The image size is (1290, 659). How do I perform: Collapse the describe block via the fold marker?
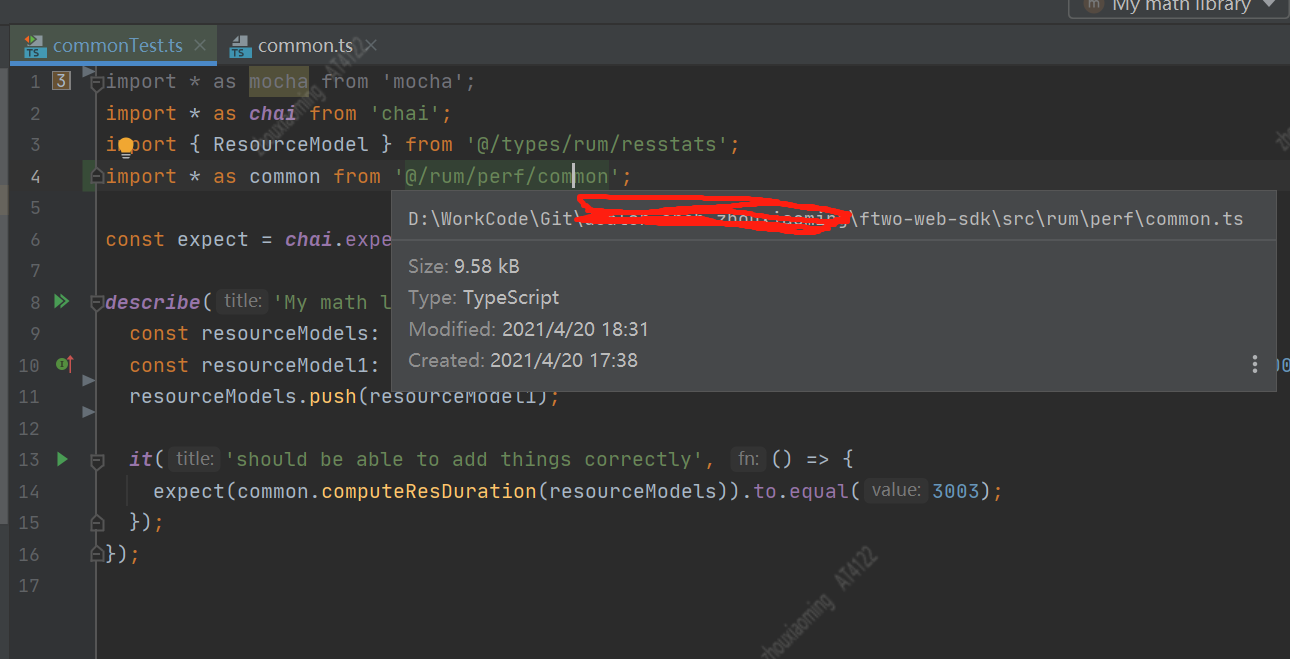pyautogui.click(x=97, y=300)
